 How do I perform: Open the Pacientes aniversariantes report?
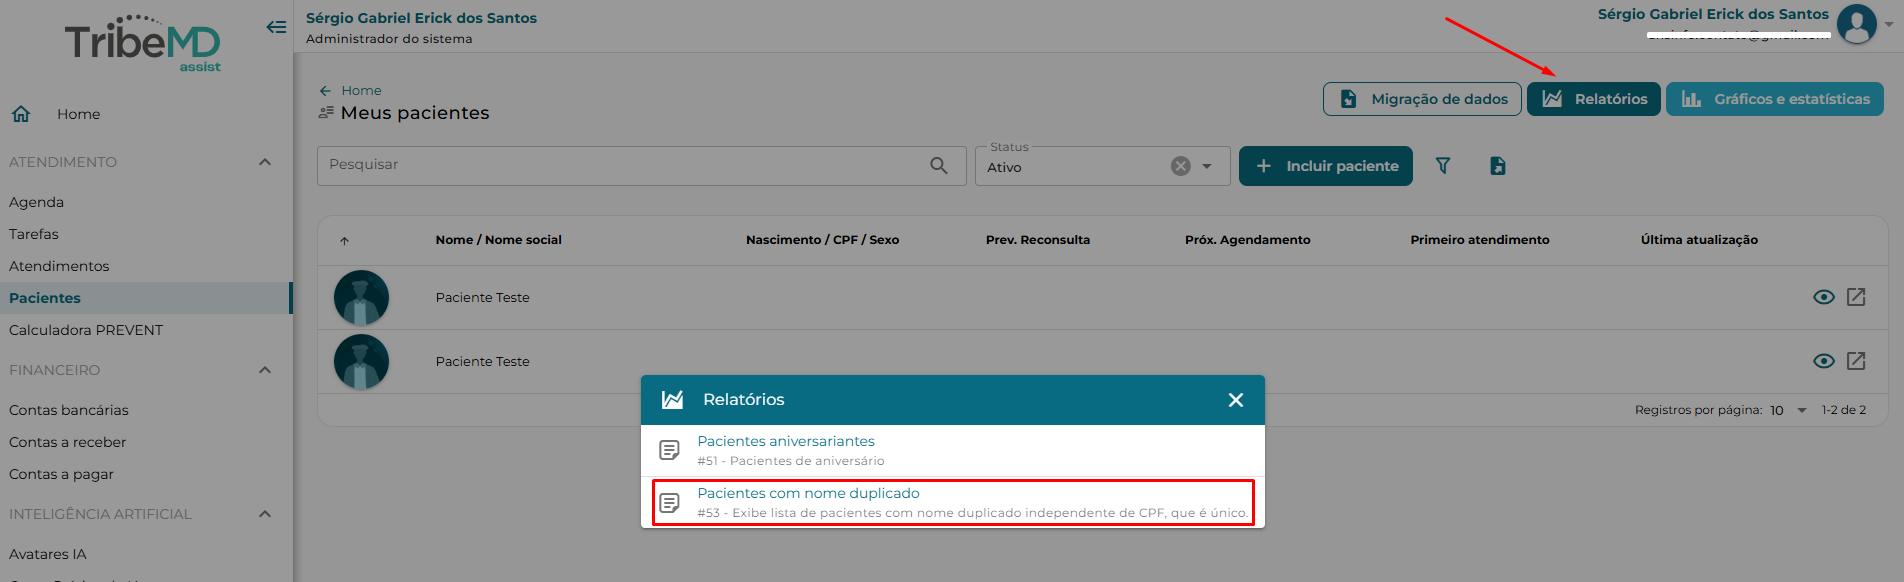pos(953,451)
